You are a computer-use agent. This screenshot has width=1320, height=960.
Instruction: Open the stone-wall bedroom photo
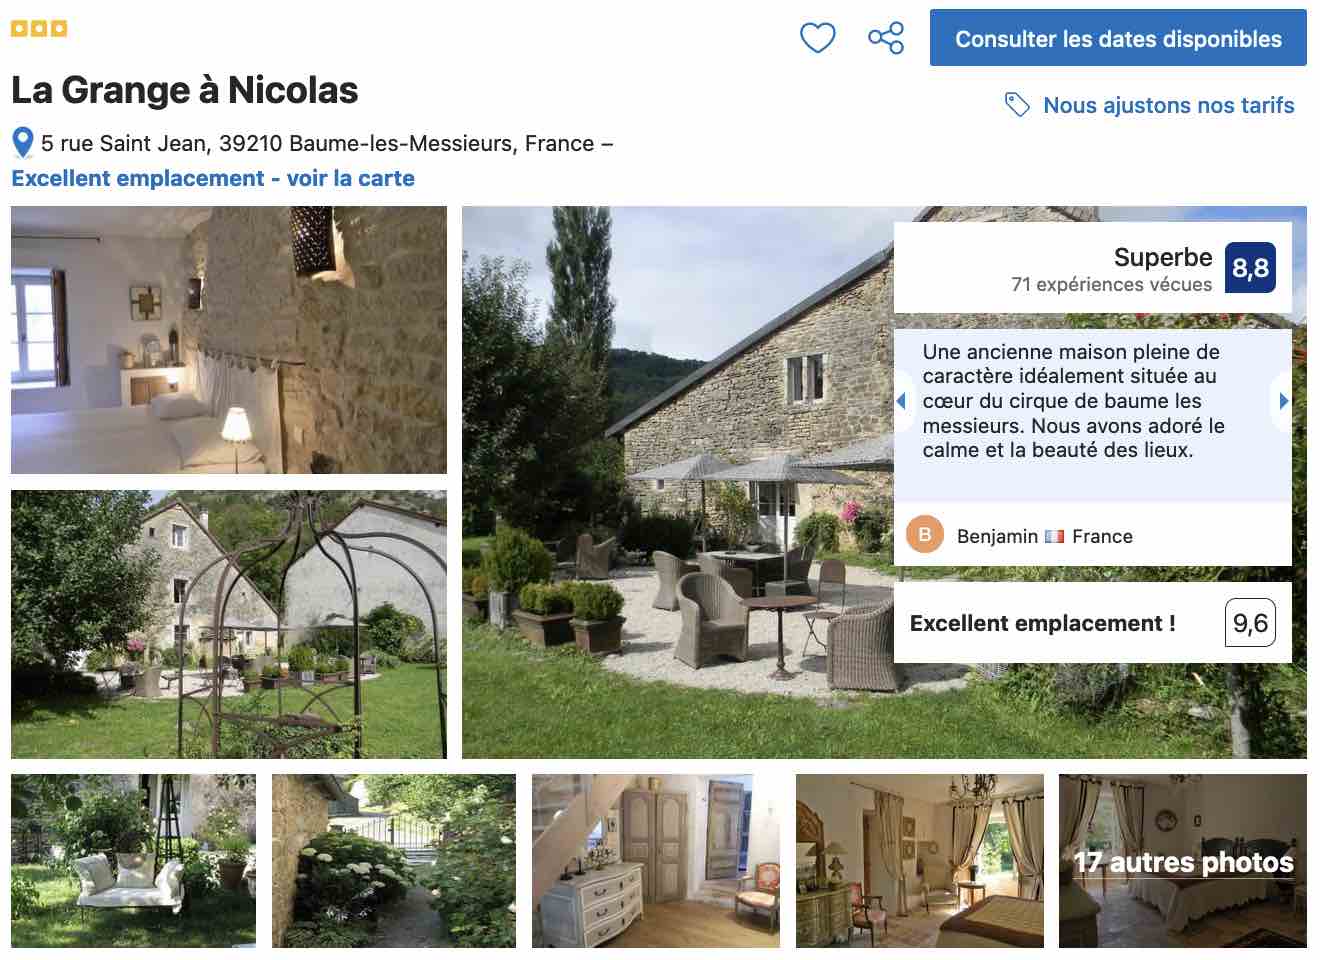229,340
